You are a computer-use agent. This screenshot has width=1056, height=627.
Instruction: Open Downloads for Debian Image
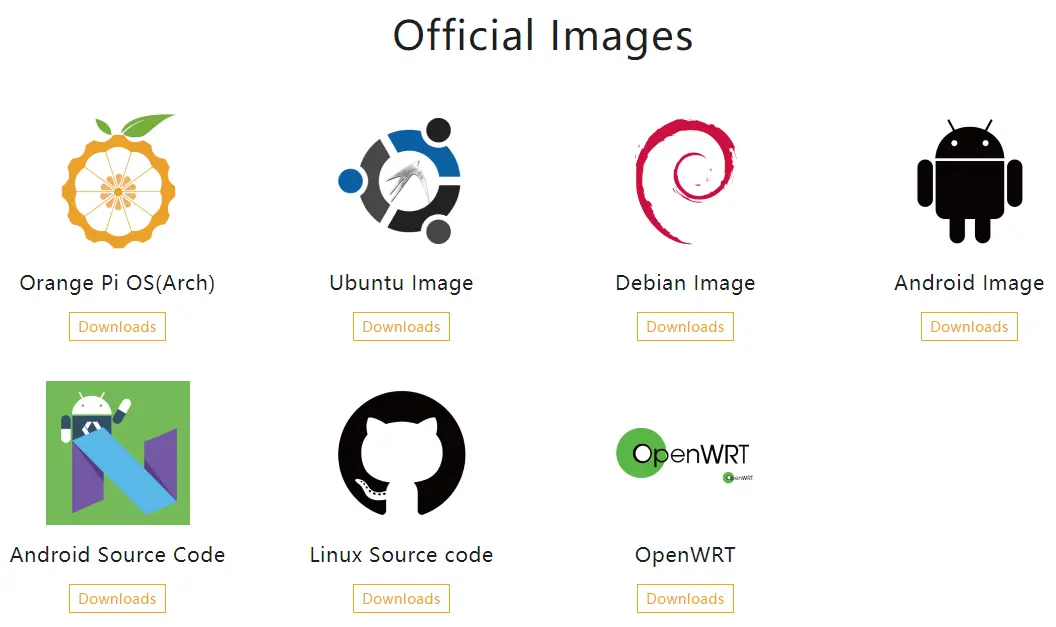(x=685, y=327)
